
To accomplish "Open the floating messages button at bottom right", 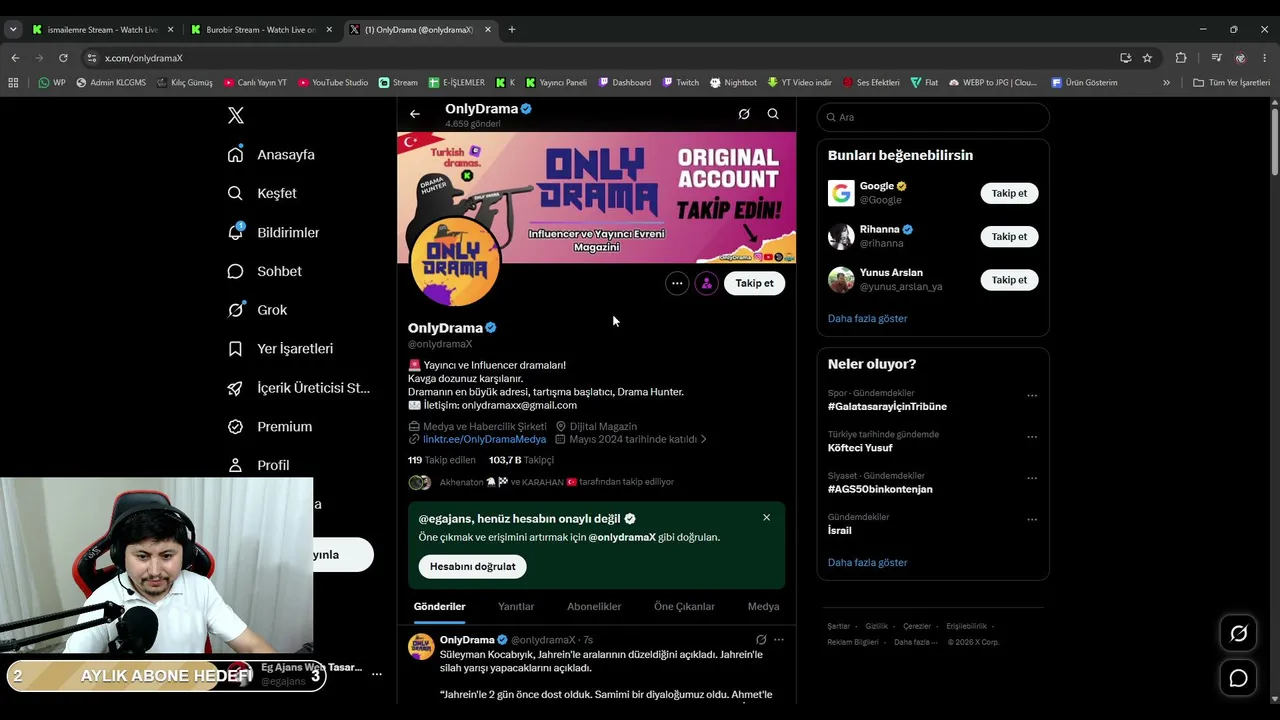I will click(1238, 678).
